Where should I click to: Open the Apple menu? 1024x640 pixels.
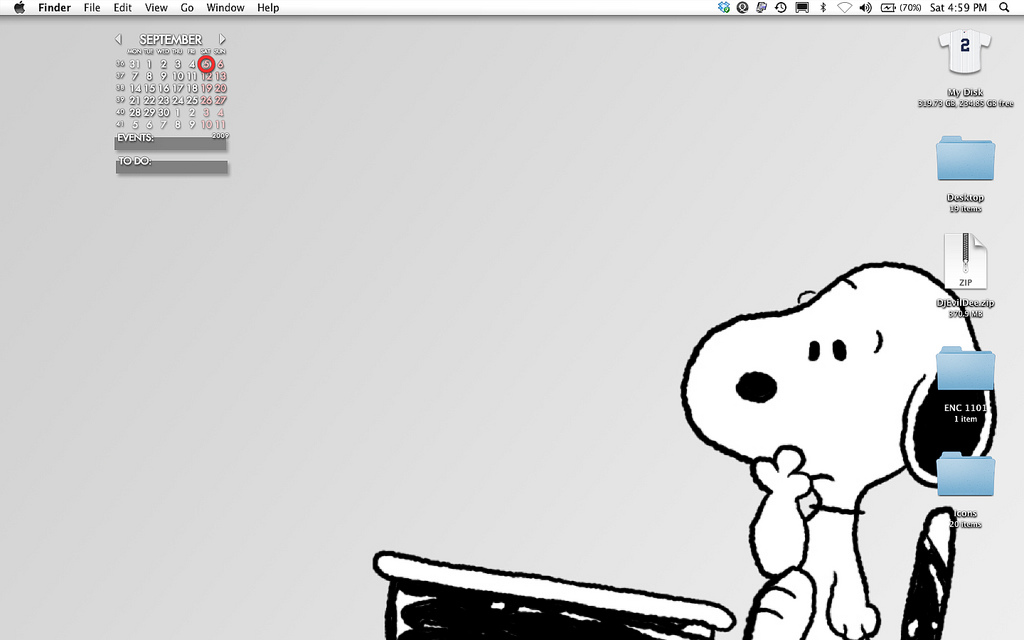point(20,8)
